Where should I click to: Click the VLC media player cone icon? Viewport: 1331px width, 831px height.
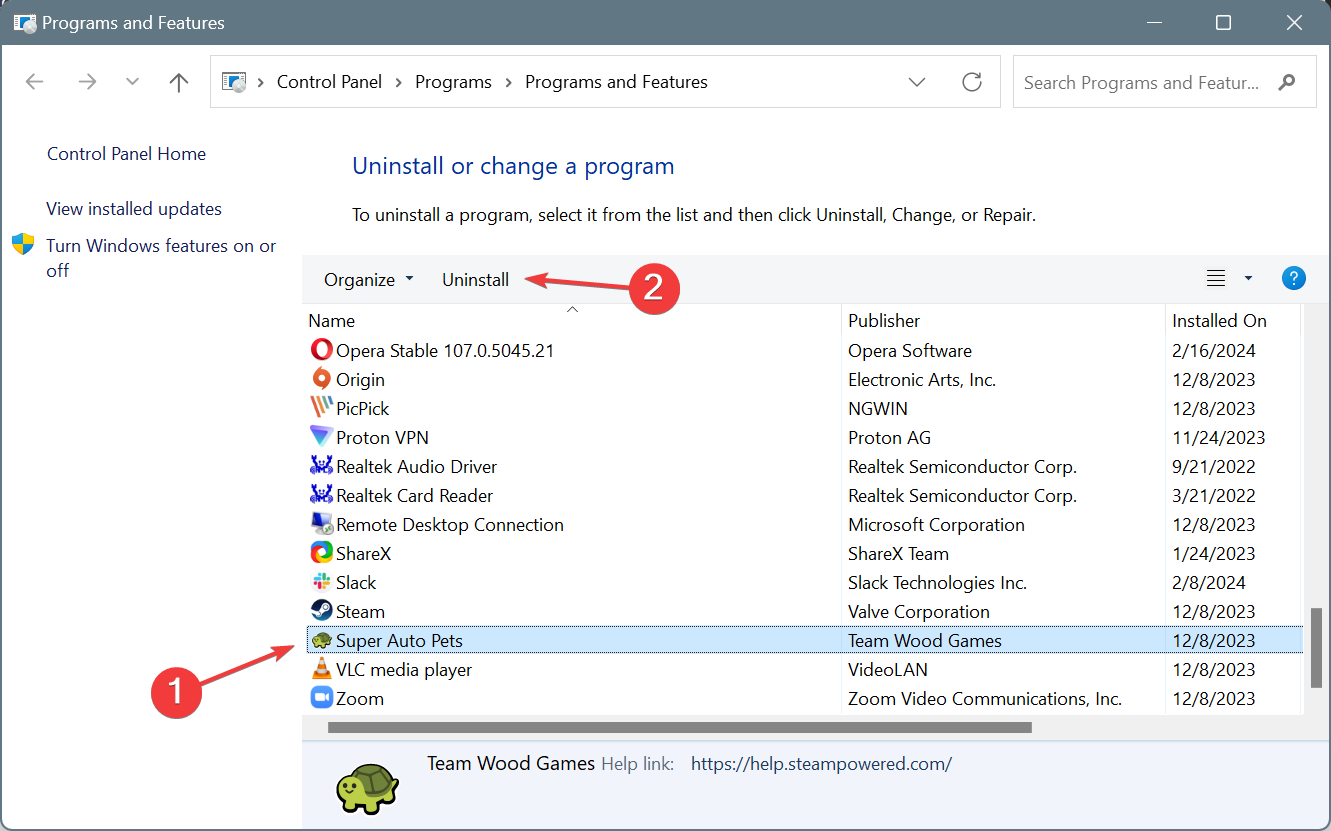point(322,669)
